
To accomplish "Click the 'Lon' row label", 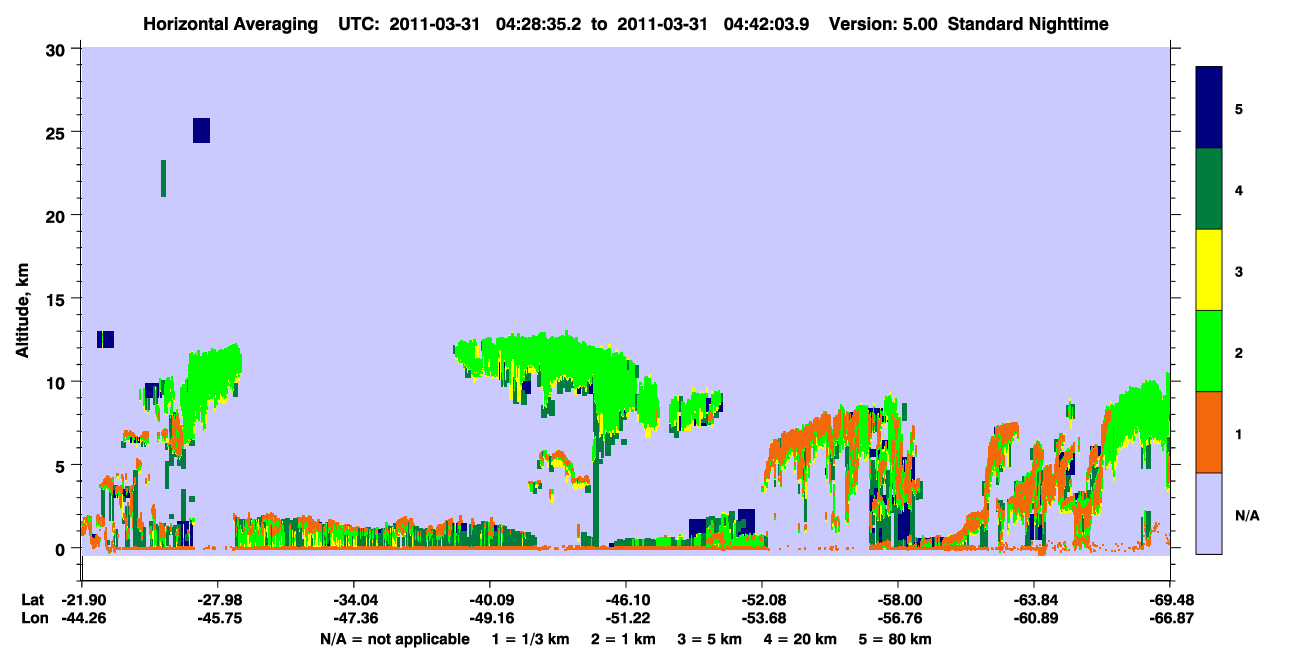I will tap(33, 619).
